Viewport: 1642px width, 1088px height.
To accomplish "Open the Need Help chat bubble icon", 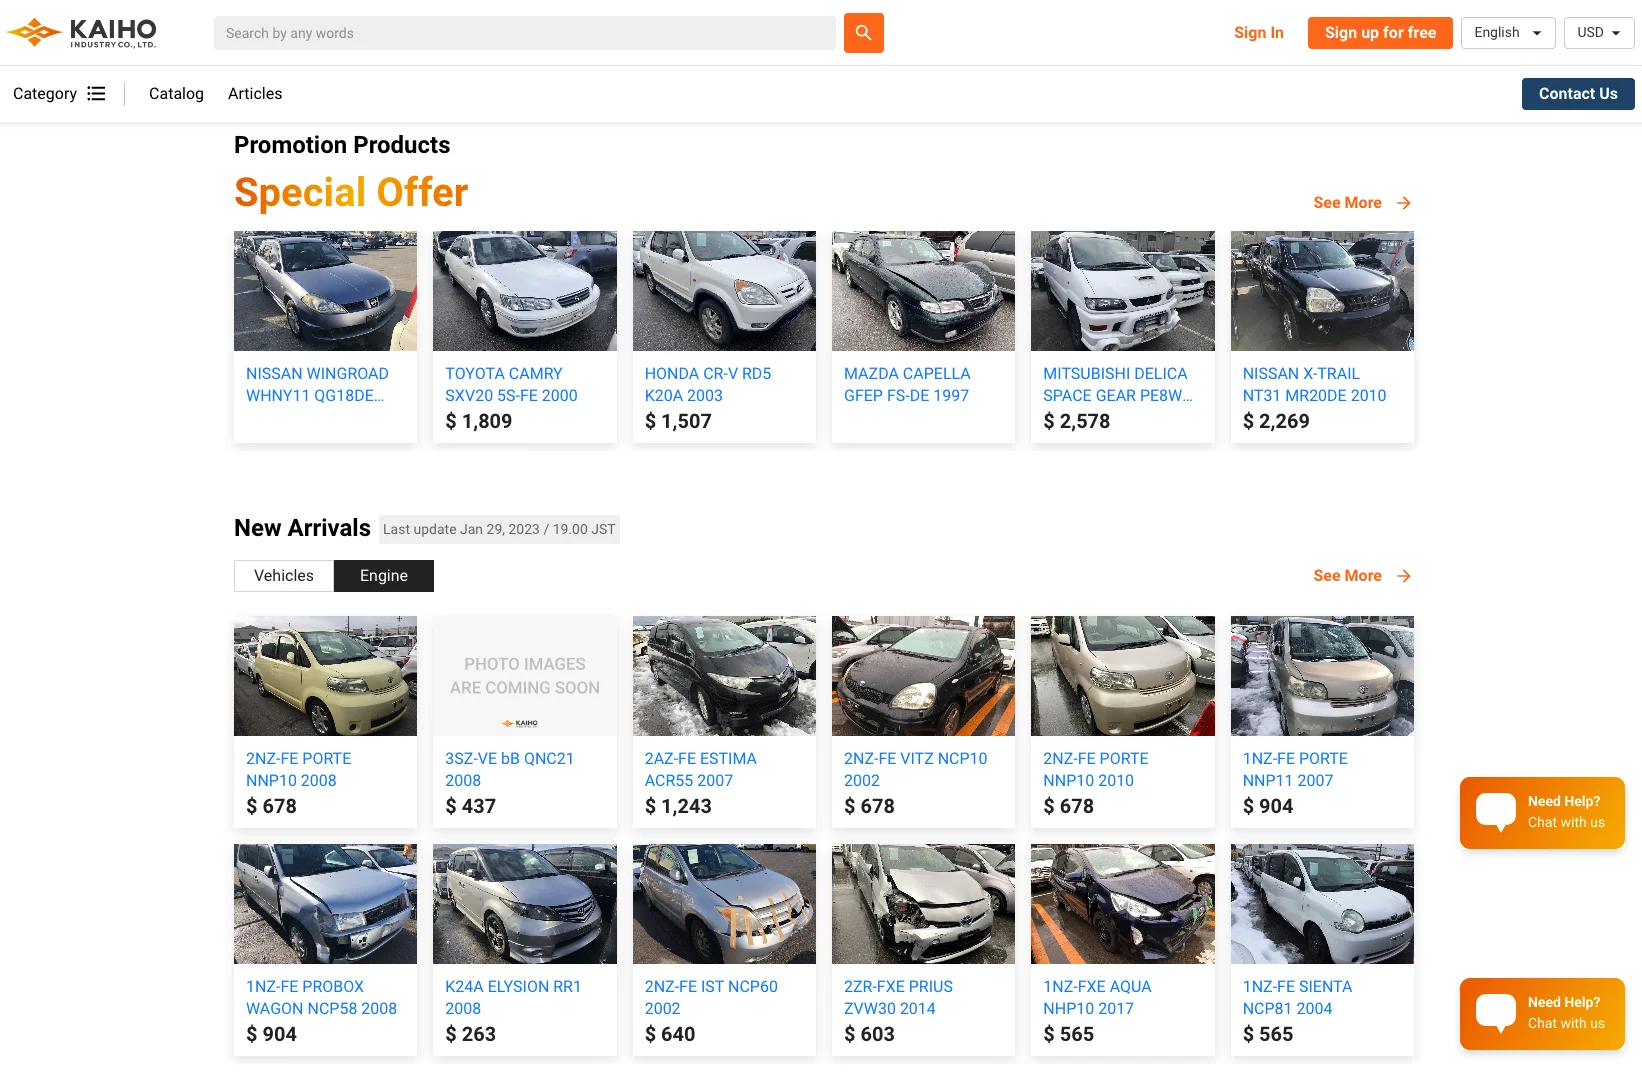I will (x=1494, y=812).
